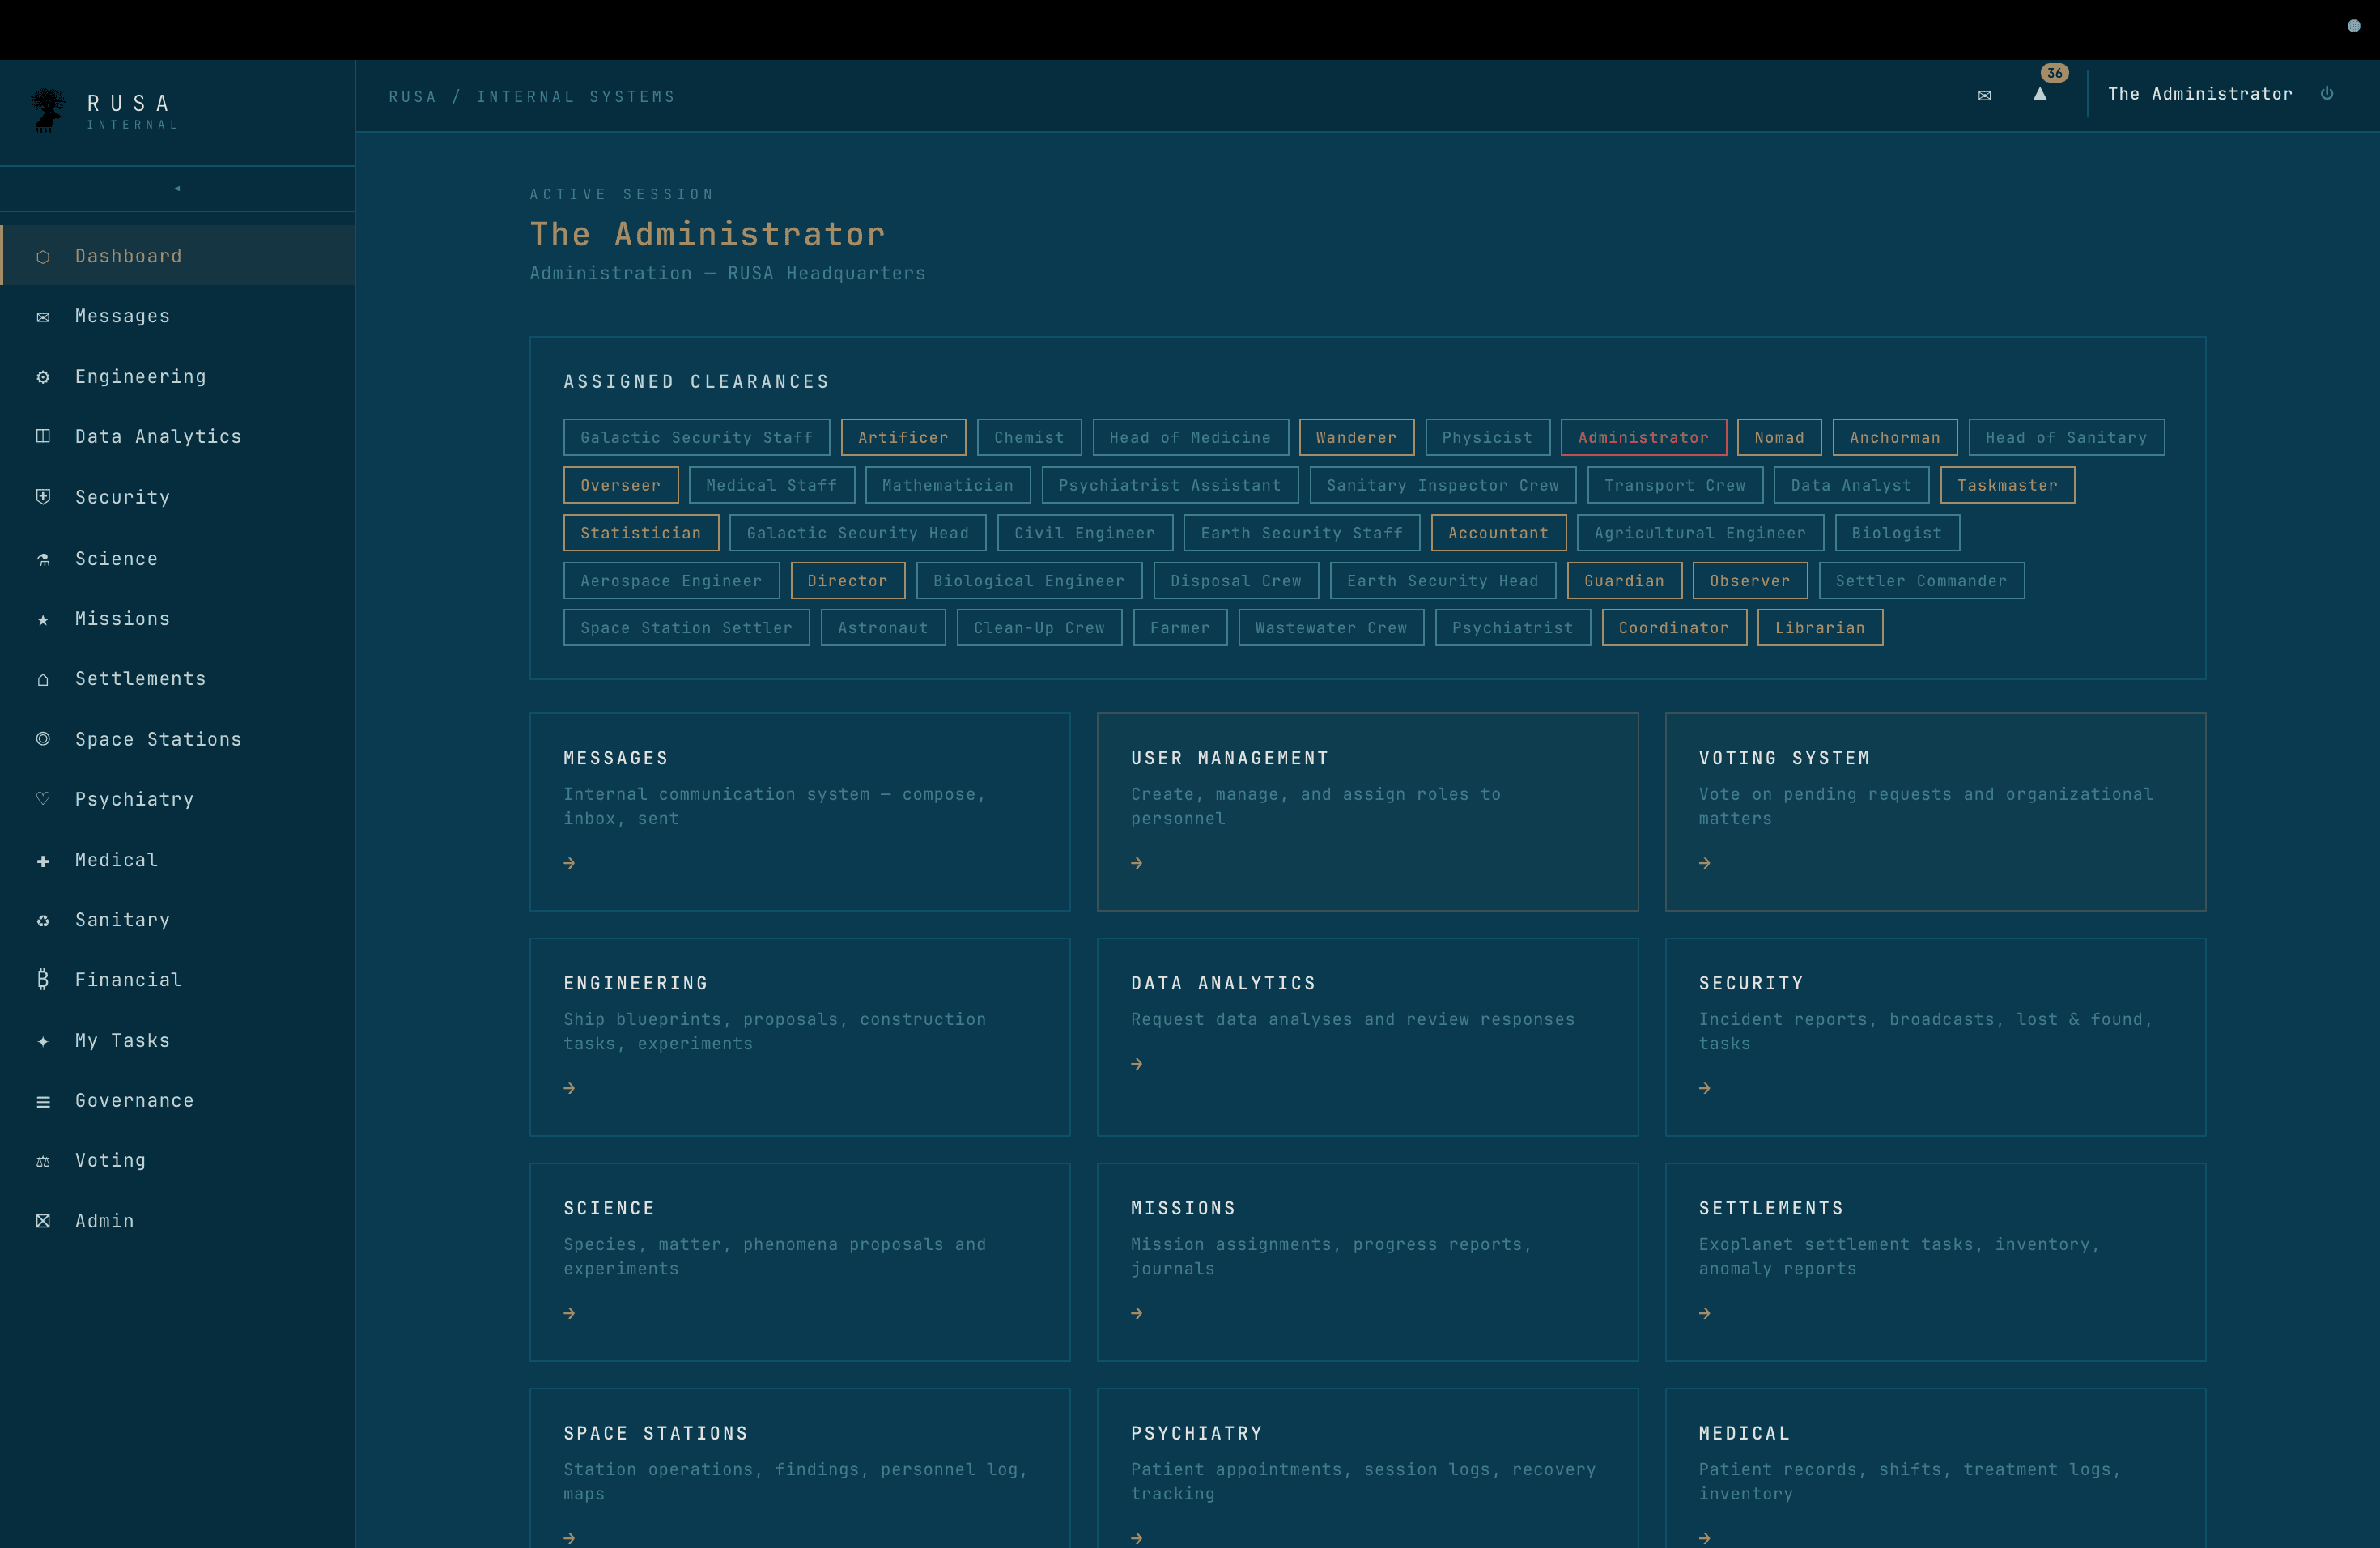Click the Data Analytics panel icon
The image size is (2380, 1548).
click(x=43, y=436)
